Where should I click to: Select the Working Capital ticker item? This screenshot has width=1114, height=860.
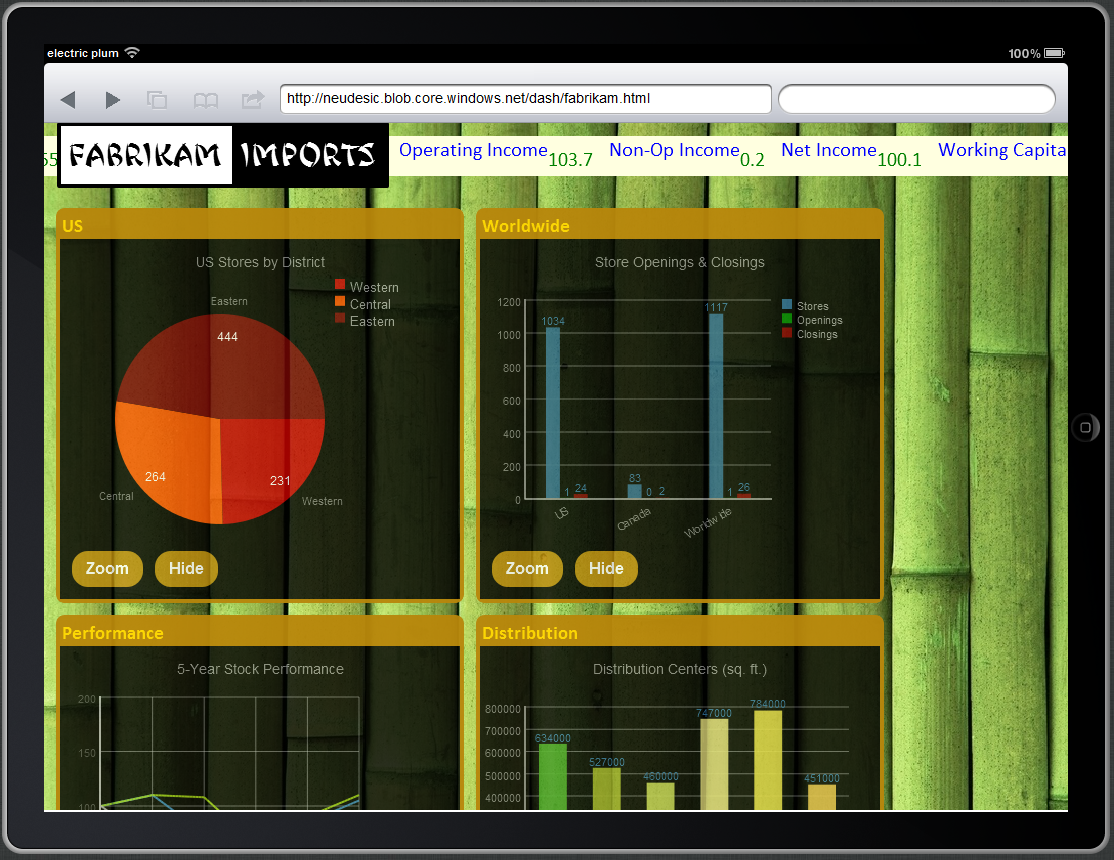pyautogui.click(x=1002, y=150)
